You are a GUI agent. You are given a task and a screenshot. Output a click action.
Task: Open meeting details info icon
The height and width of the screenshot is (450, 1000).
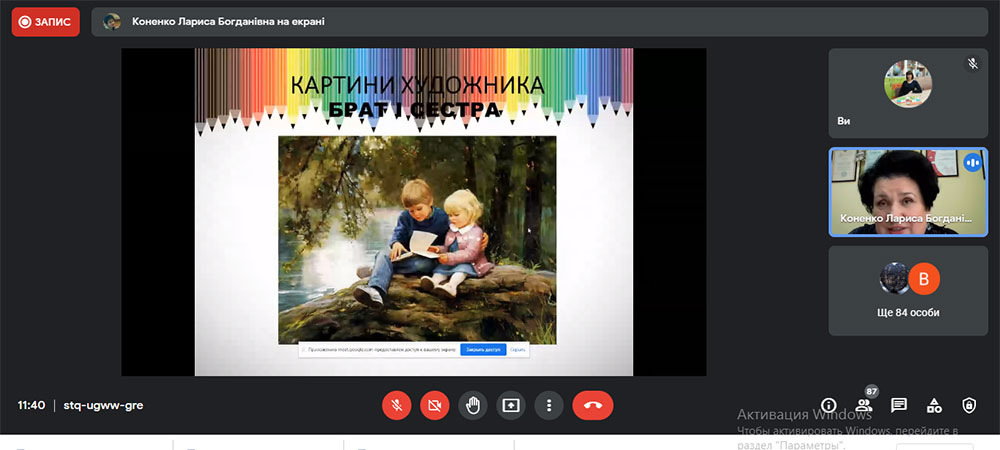coord(828,405)
